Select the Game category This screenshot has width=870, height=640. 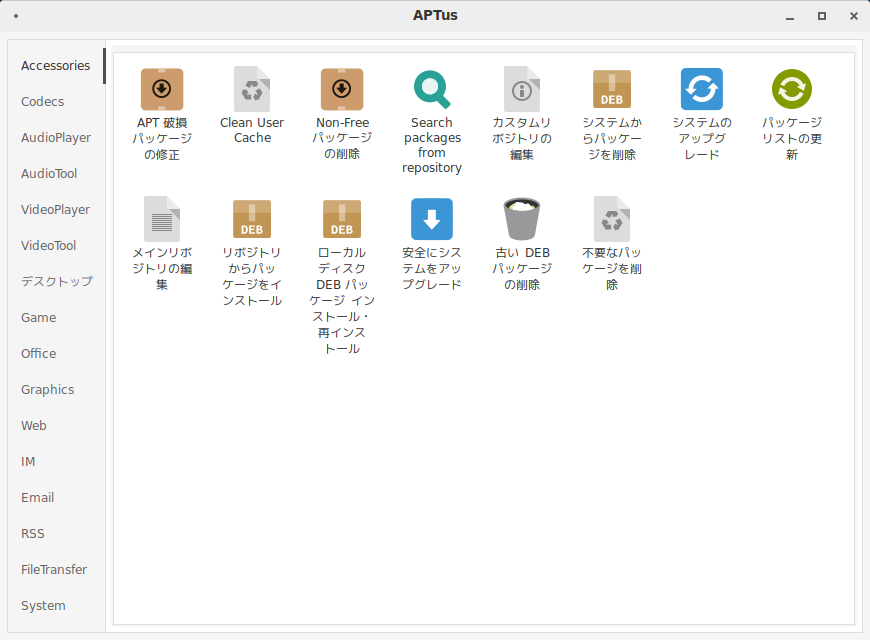coord(55,318)
